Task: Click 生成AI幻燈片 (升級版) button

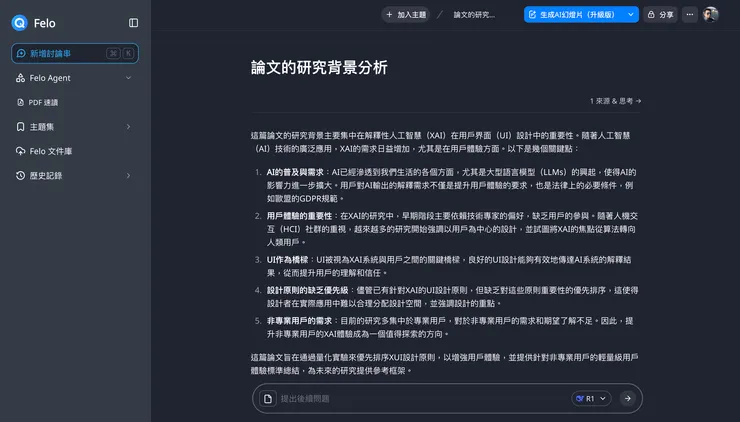Action: tap(572, 15)
